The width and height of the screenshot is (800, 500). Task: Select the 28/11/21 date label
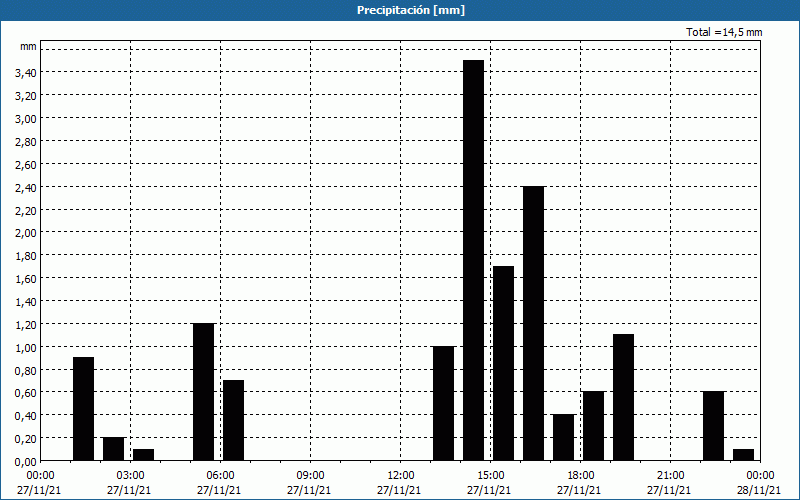tap(759, 490)
